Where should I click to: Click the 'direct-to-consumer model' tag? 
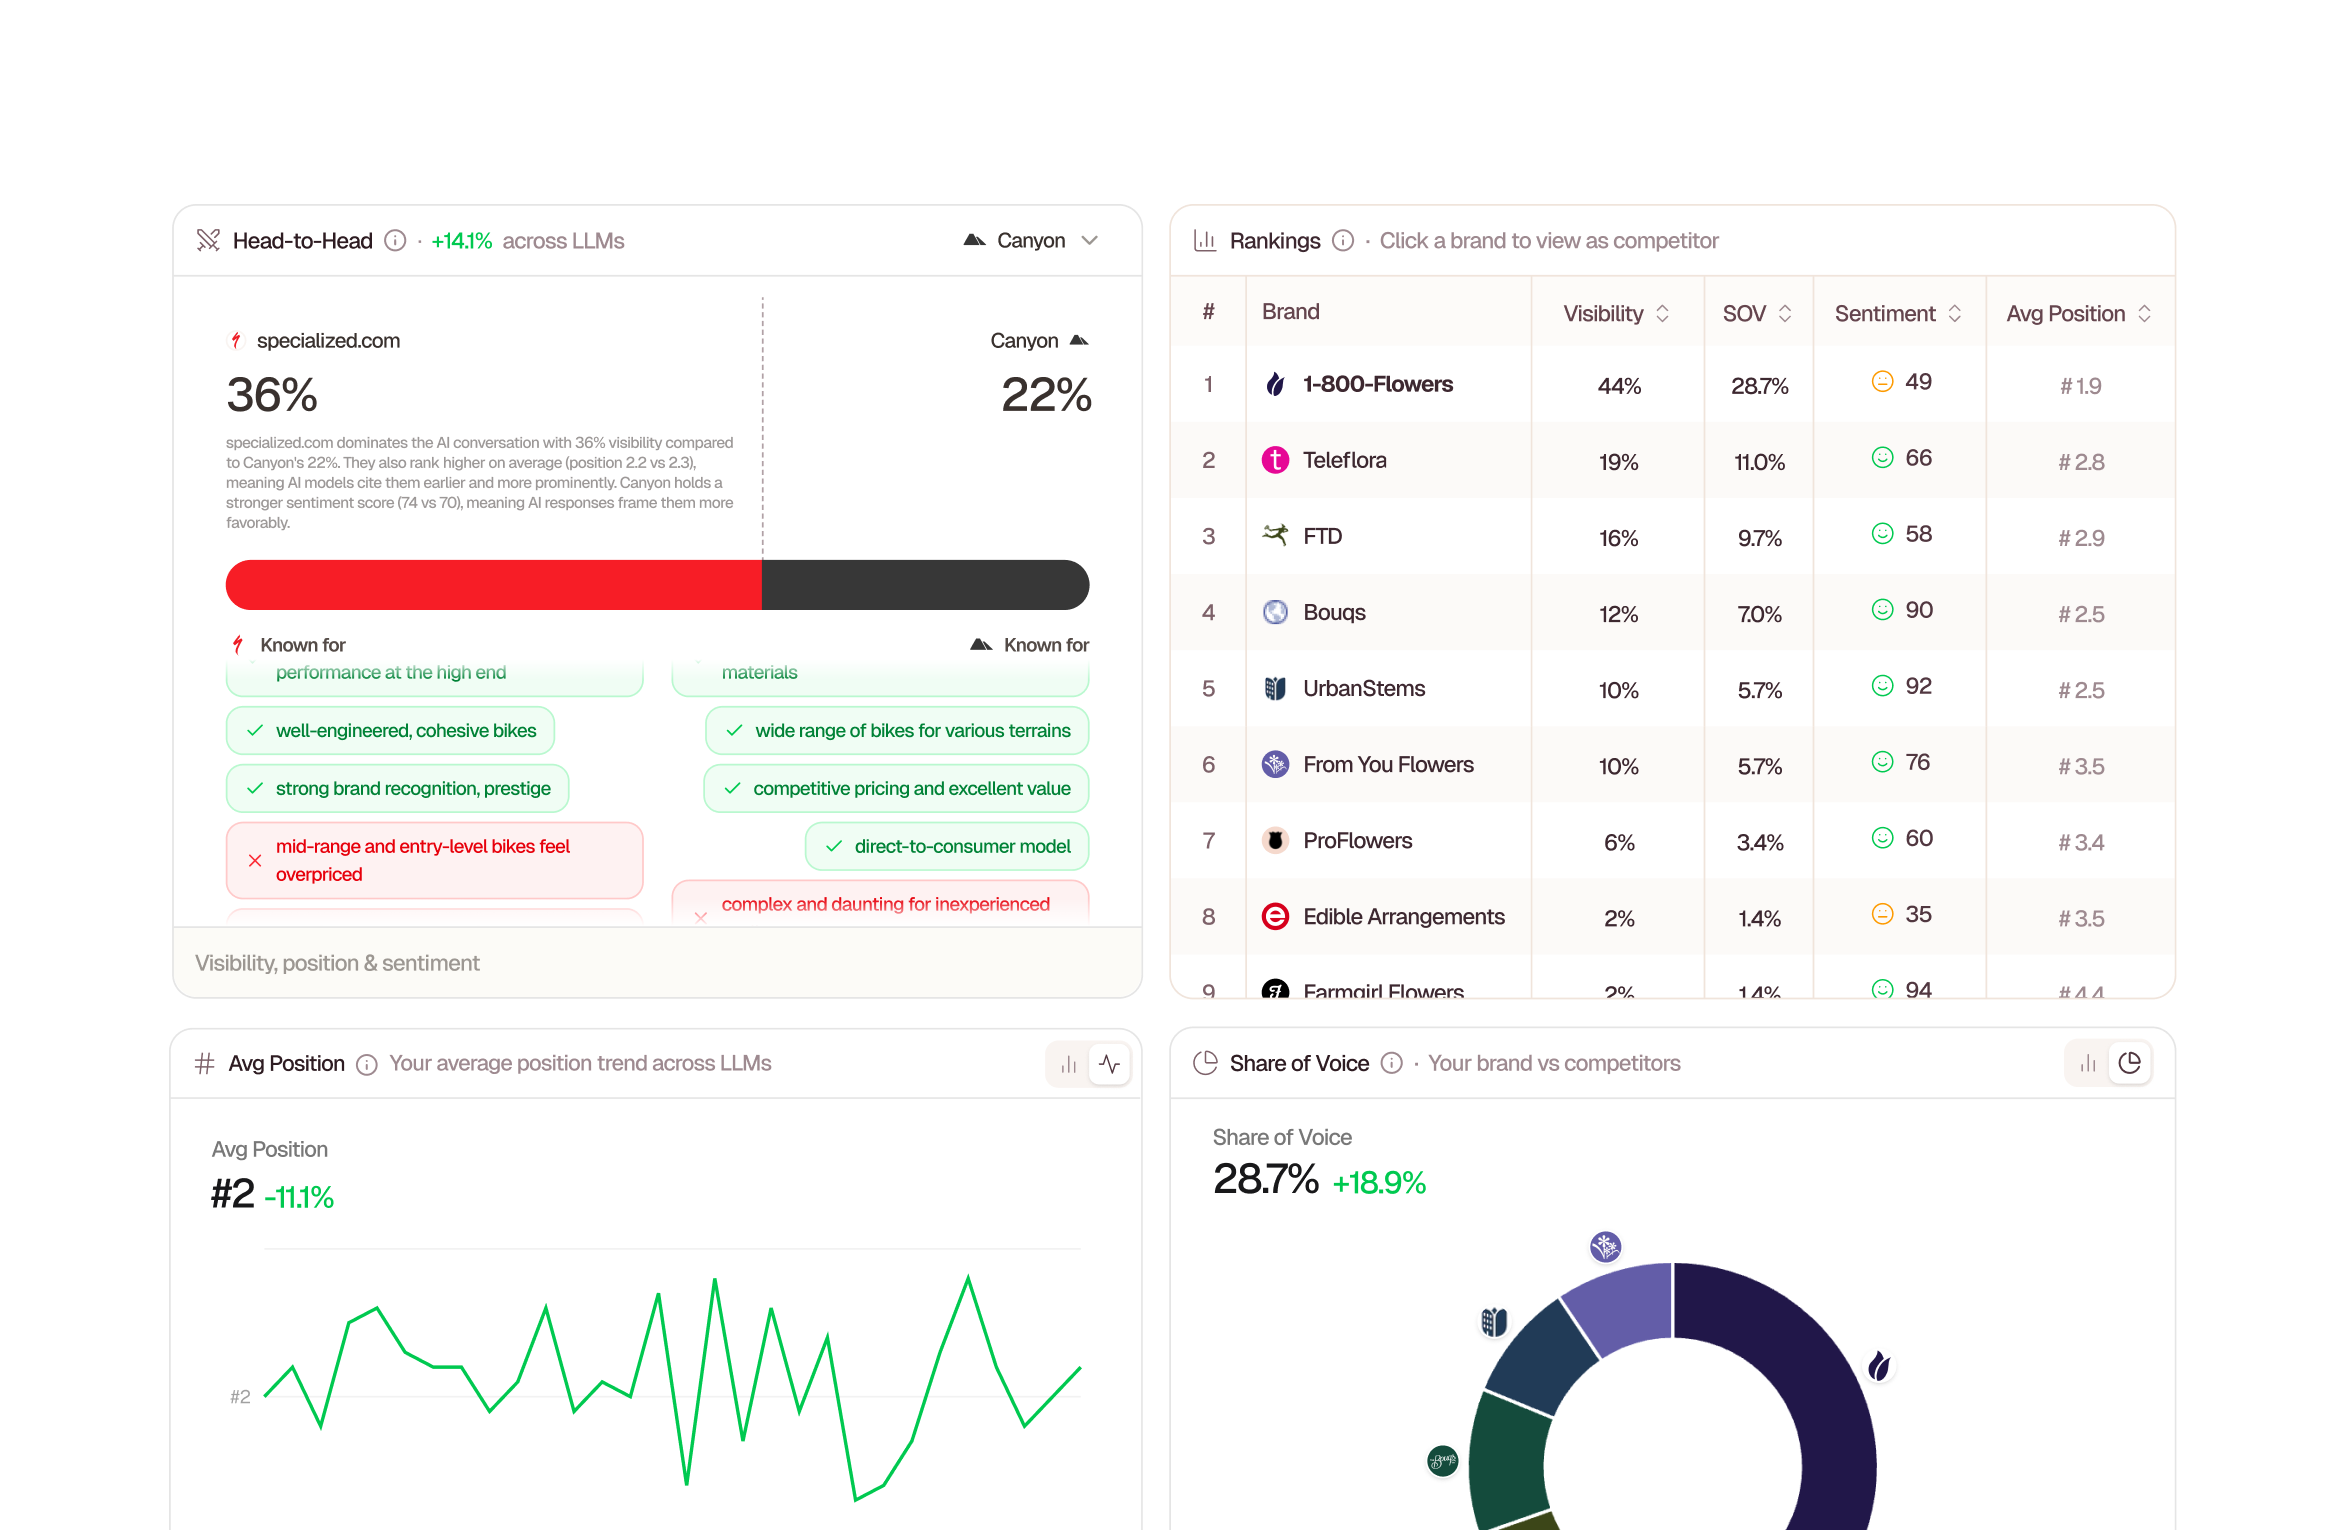tap(947, 847)
